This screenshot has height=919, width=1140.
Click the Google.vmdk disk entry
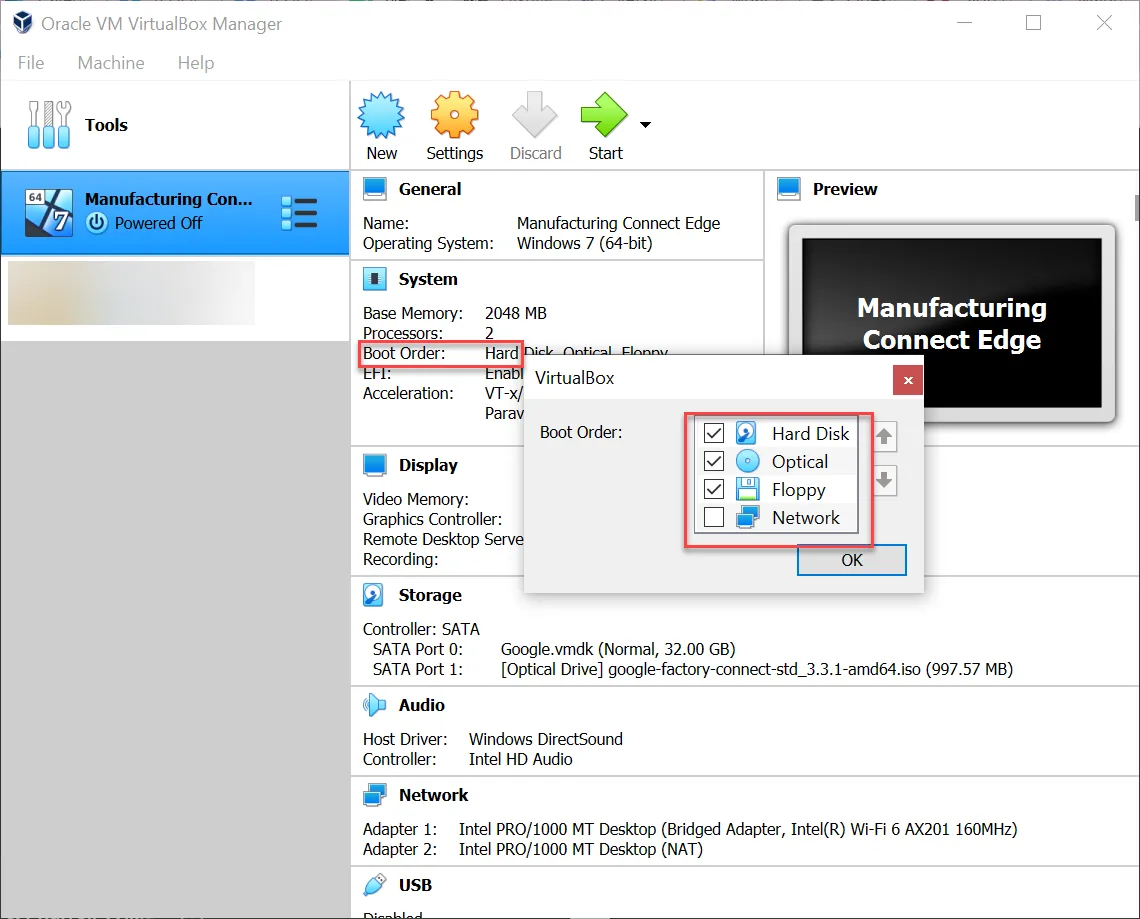(x=618, y=649)
